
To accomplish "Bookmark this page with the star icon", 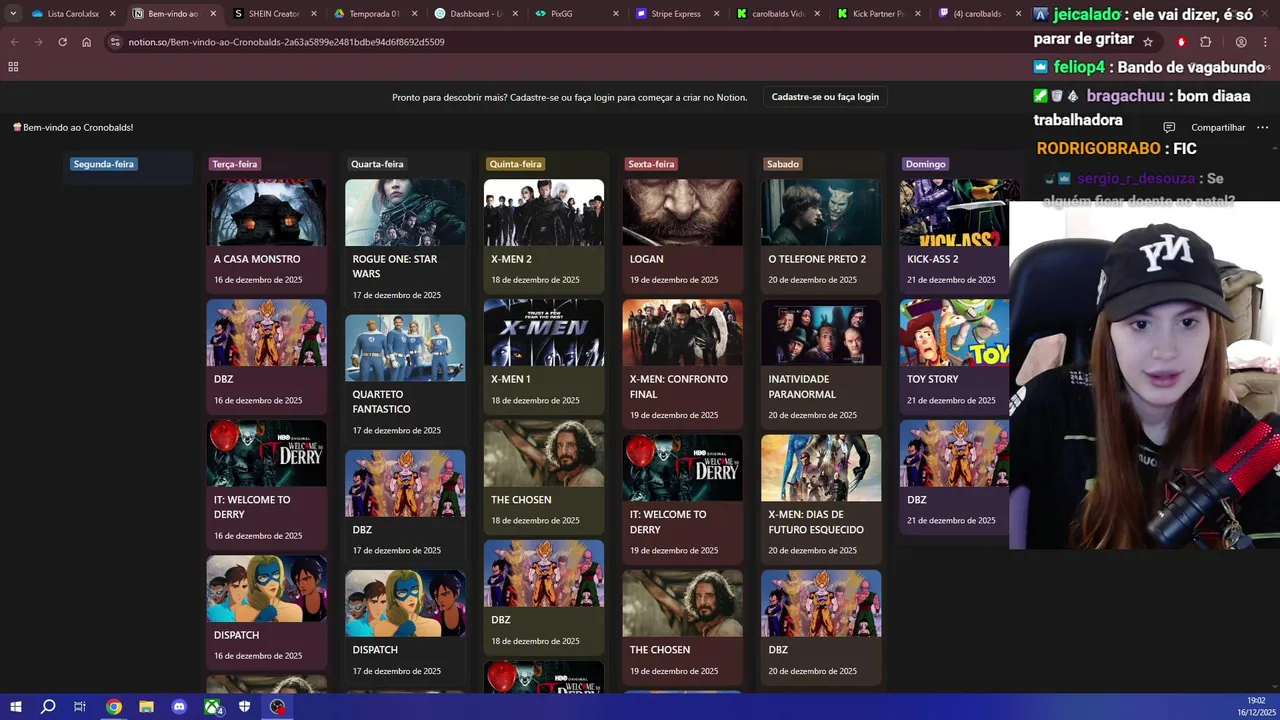I will pos(1148,42).
